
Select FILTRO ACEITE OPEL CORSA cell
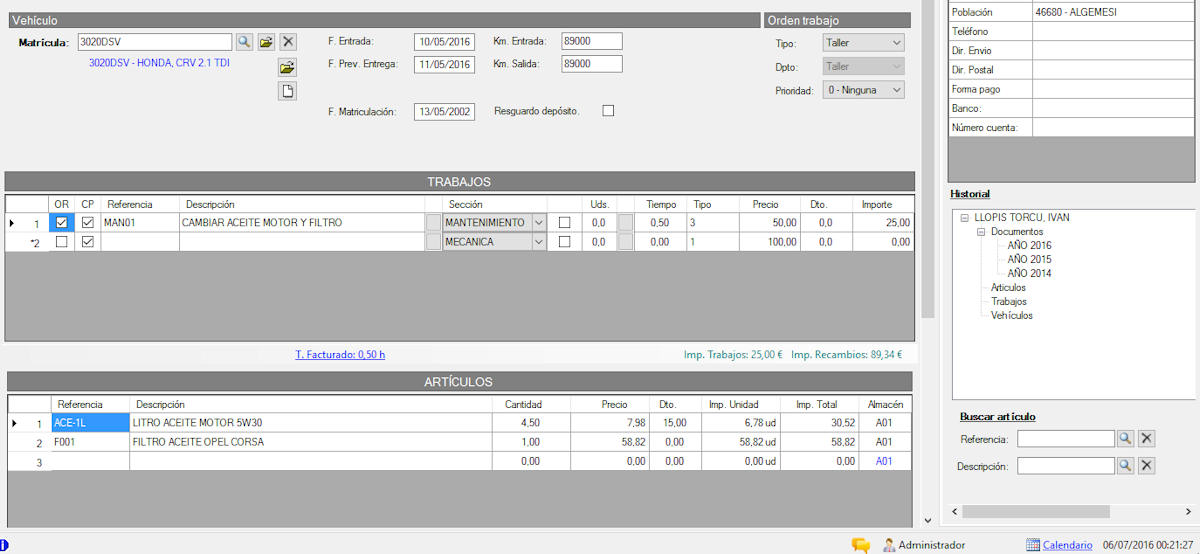pos(310,442)
